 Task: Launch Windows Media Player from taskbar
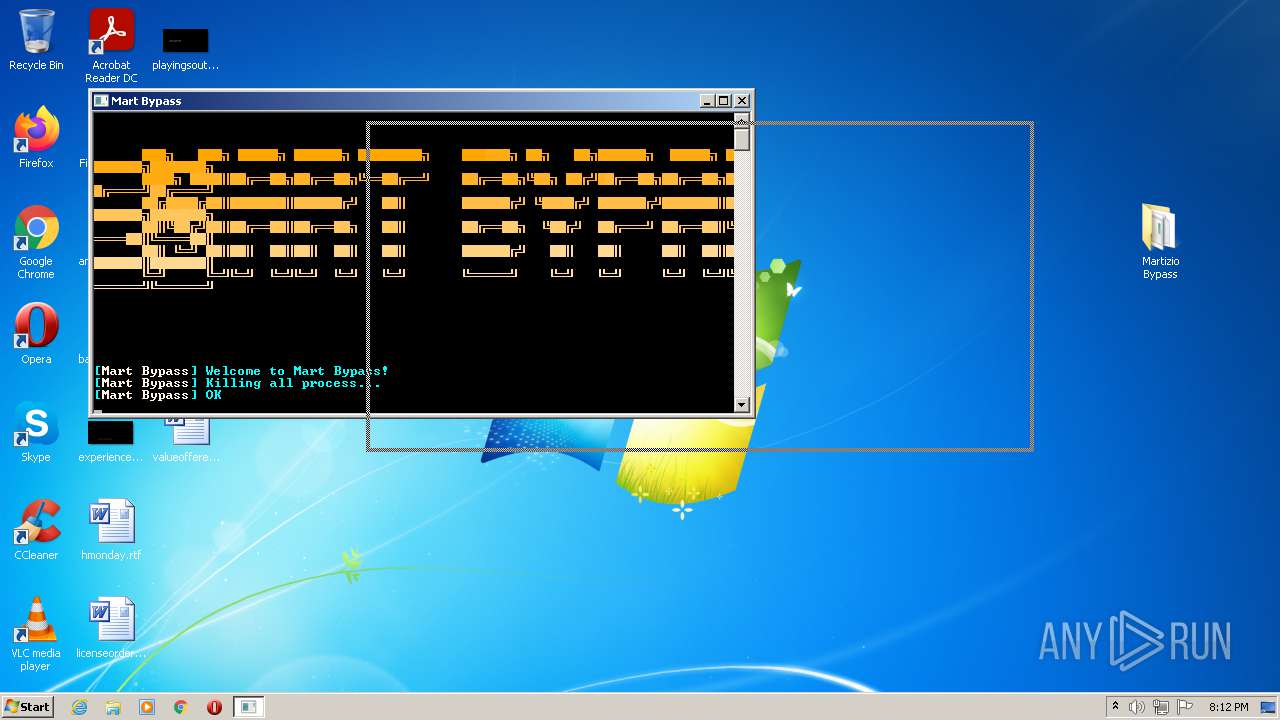(x=147, y=707)
